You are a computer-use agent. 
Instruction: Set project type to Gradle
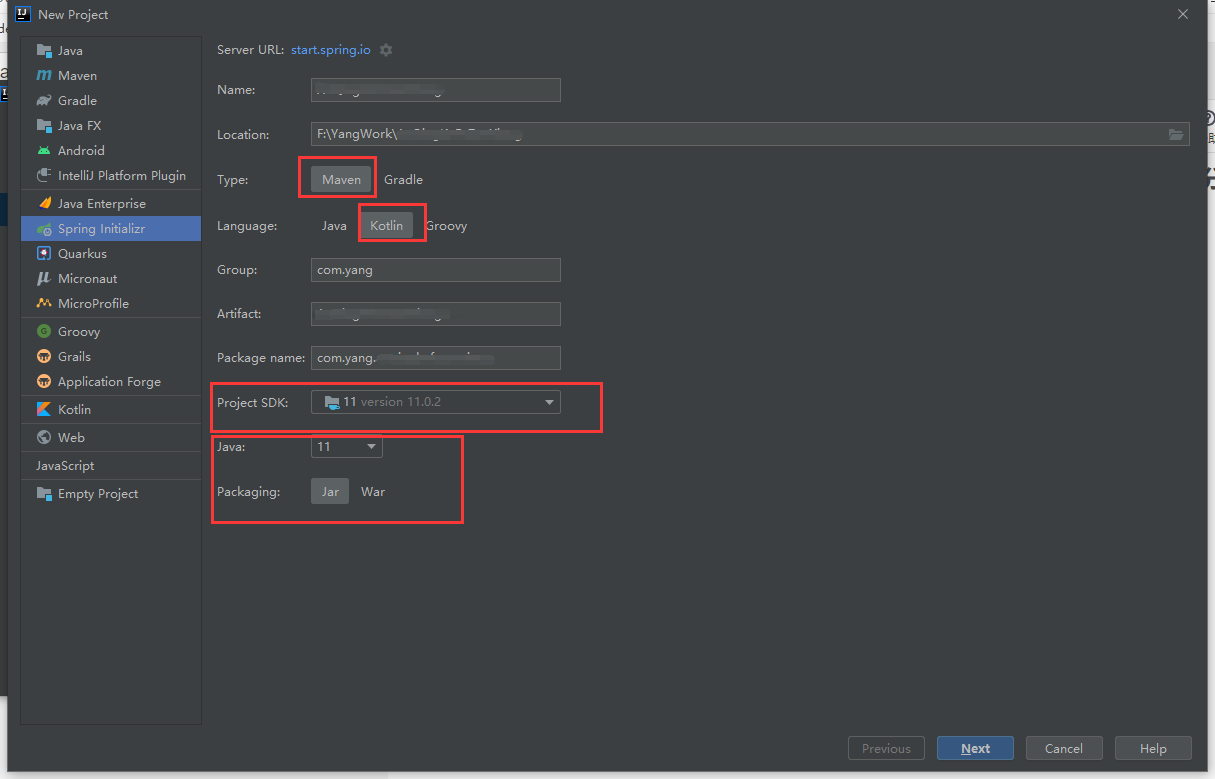point(403,179)
